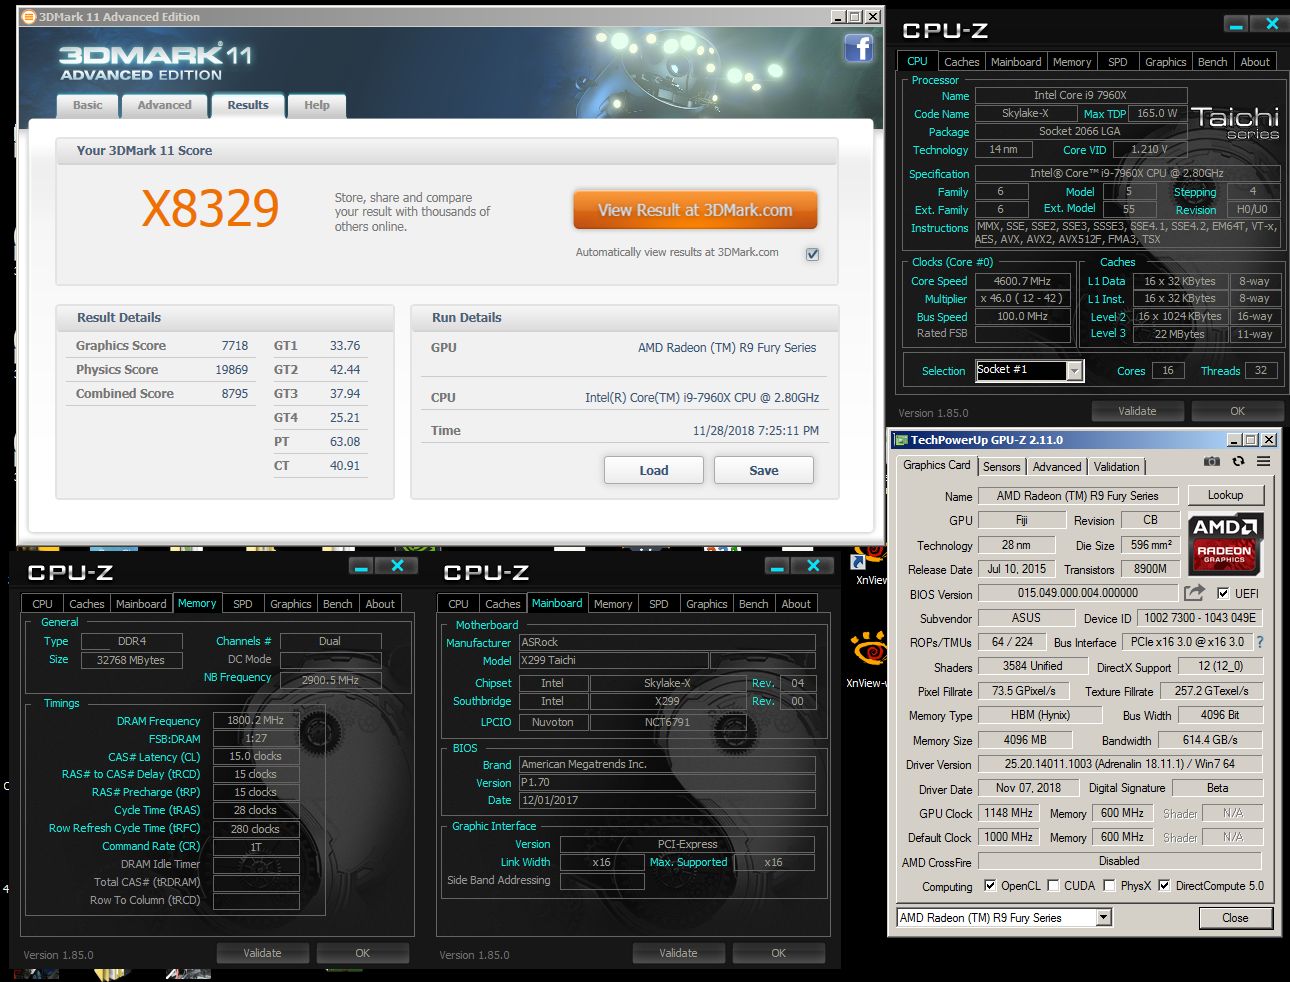Toggle the CUDA checkbox
1290x982 pixels.
pyautogui.click(x=1053, y=886)
